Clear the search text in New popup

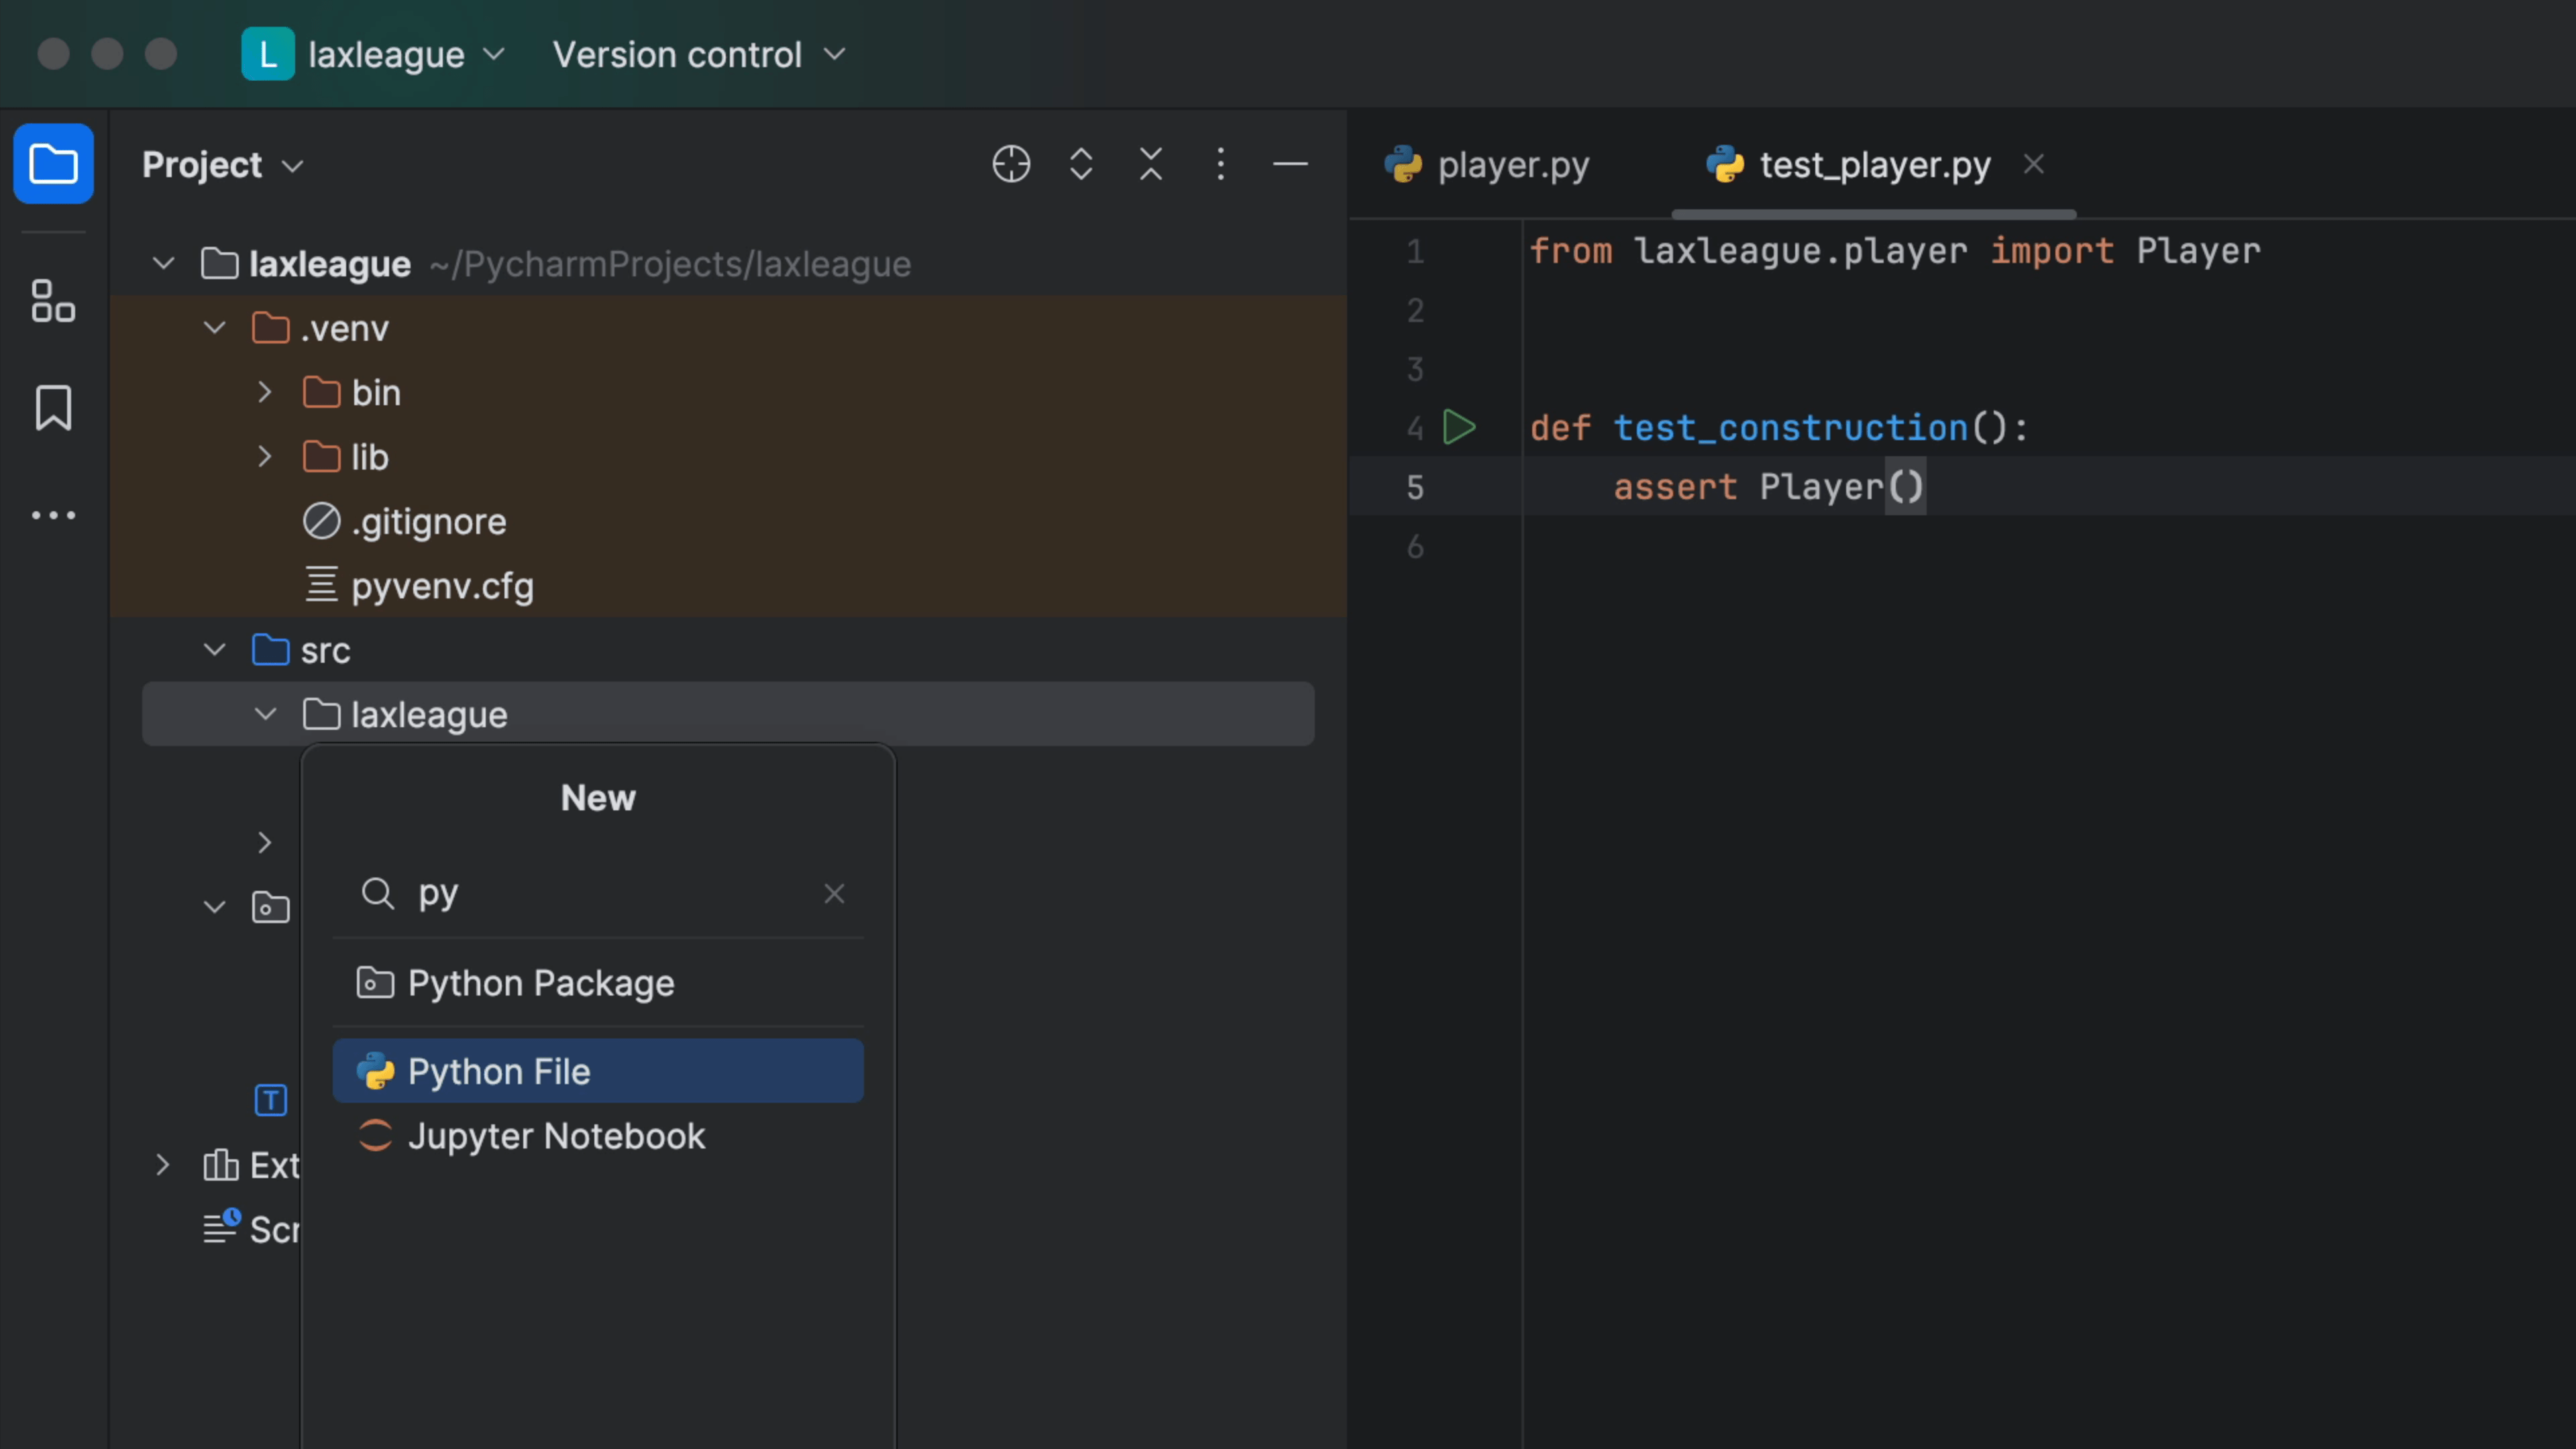coord(834,893)
